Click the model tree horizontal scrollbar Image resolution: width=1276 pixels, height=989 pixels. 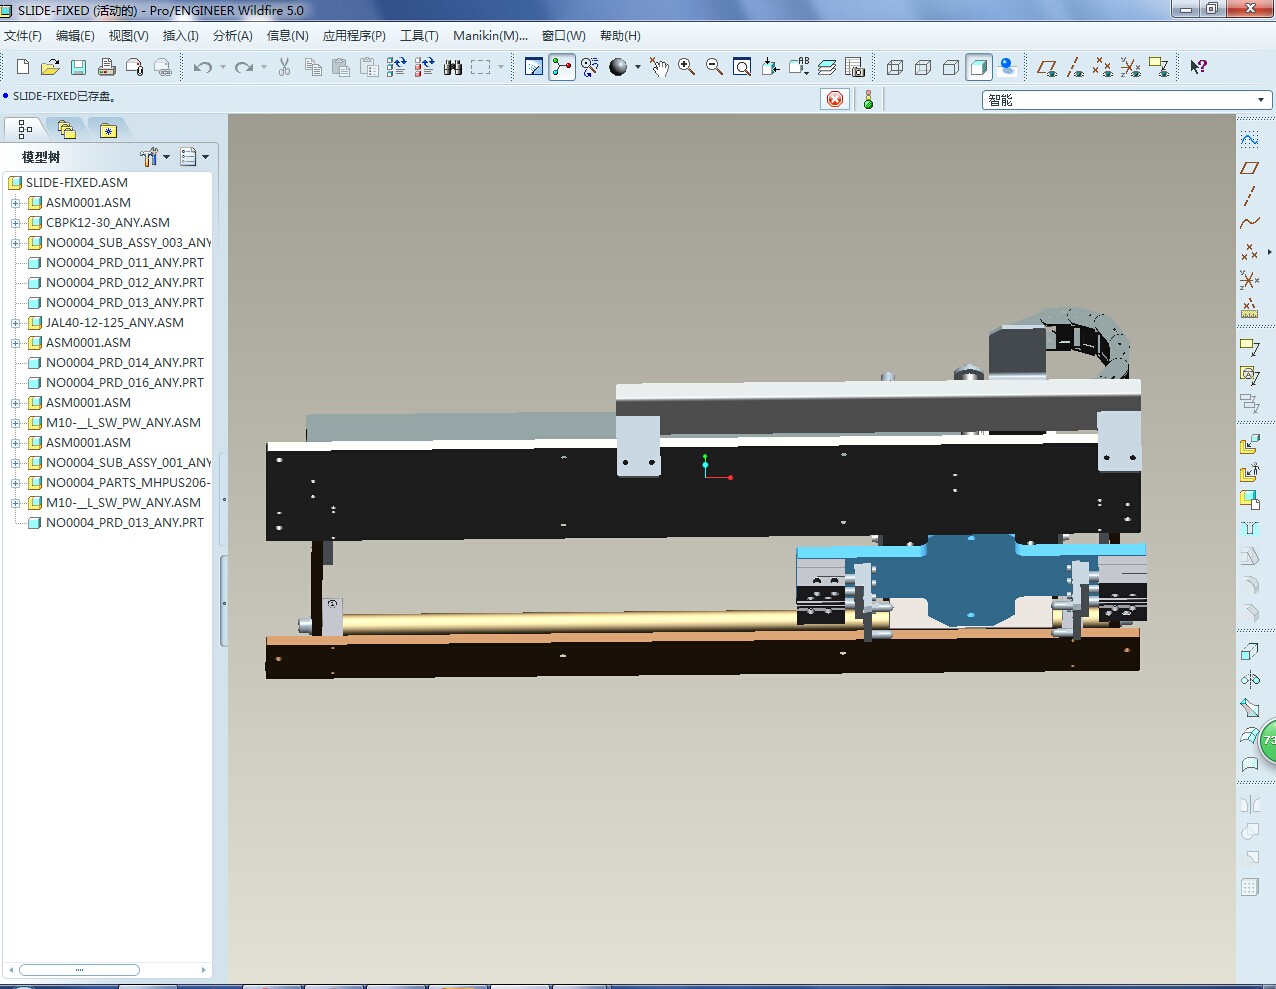[79, 970]
